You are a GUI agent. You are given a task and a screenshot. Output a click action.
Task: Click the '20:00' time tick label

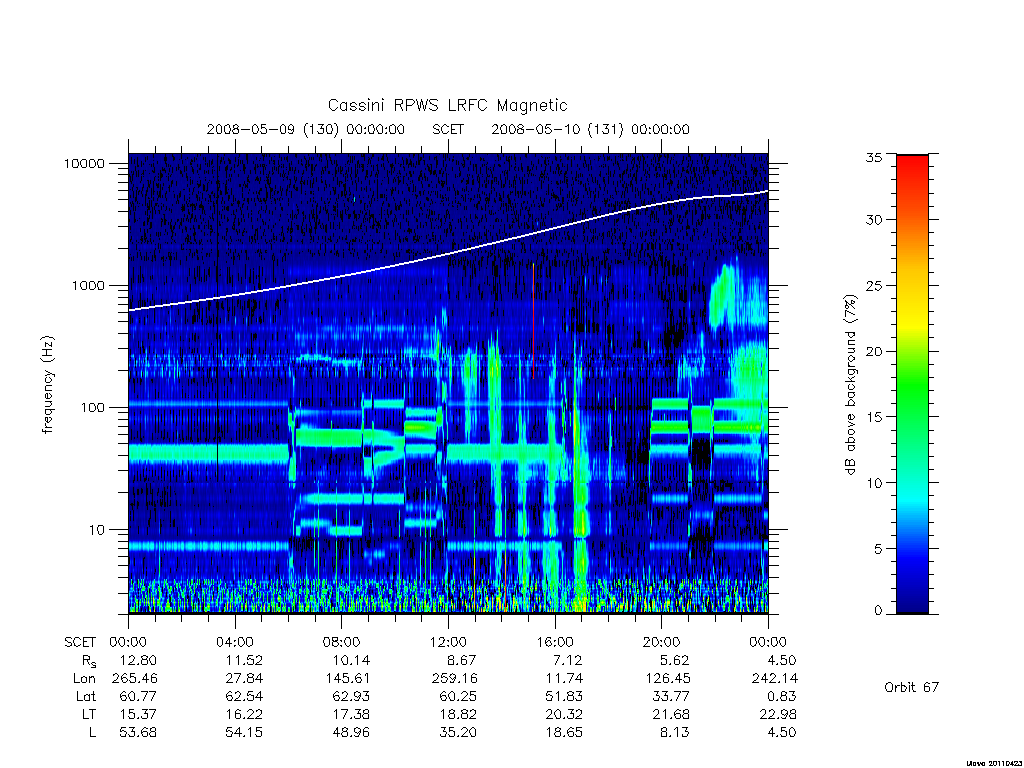[x=661, y=642]
